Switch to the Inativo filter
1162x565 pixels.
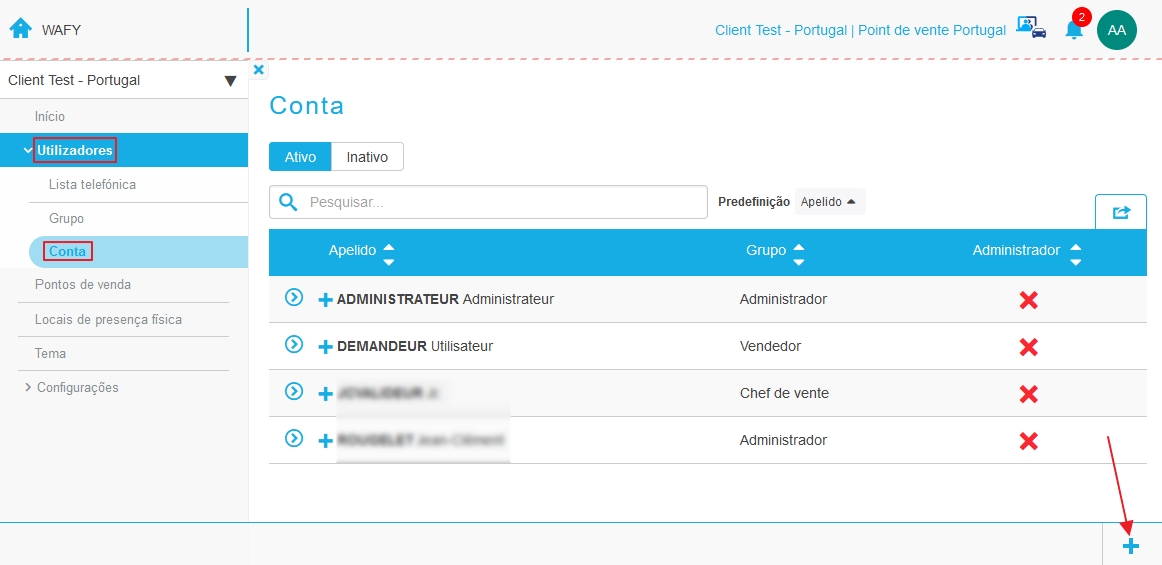pos(368,157)
